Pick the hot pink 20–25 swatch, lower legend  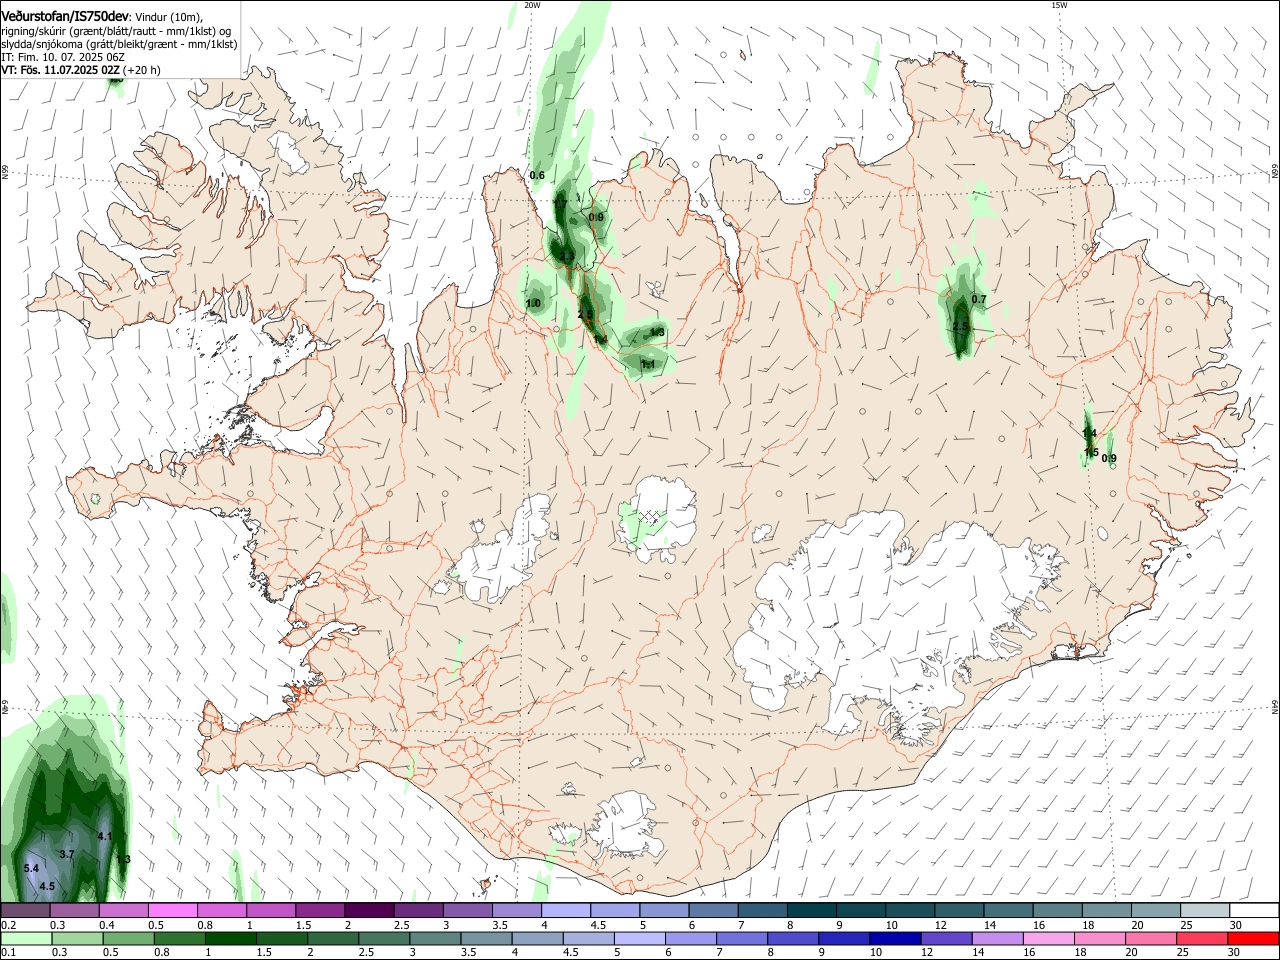(x=1151, y=938)
